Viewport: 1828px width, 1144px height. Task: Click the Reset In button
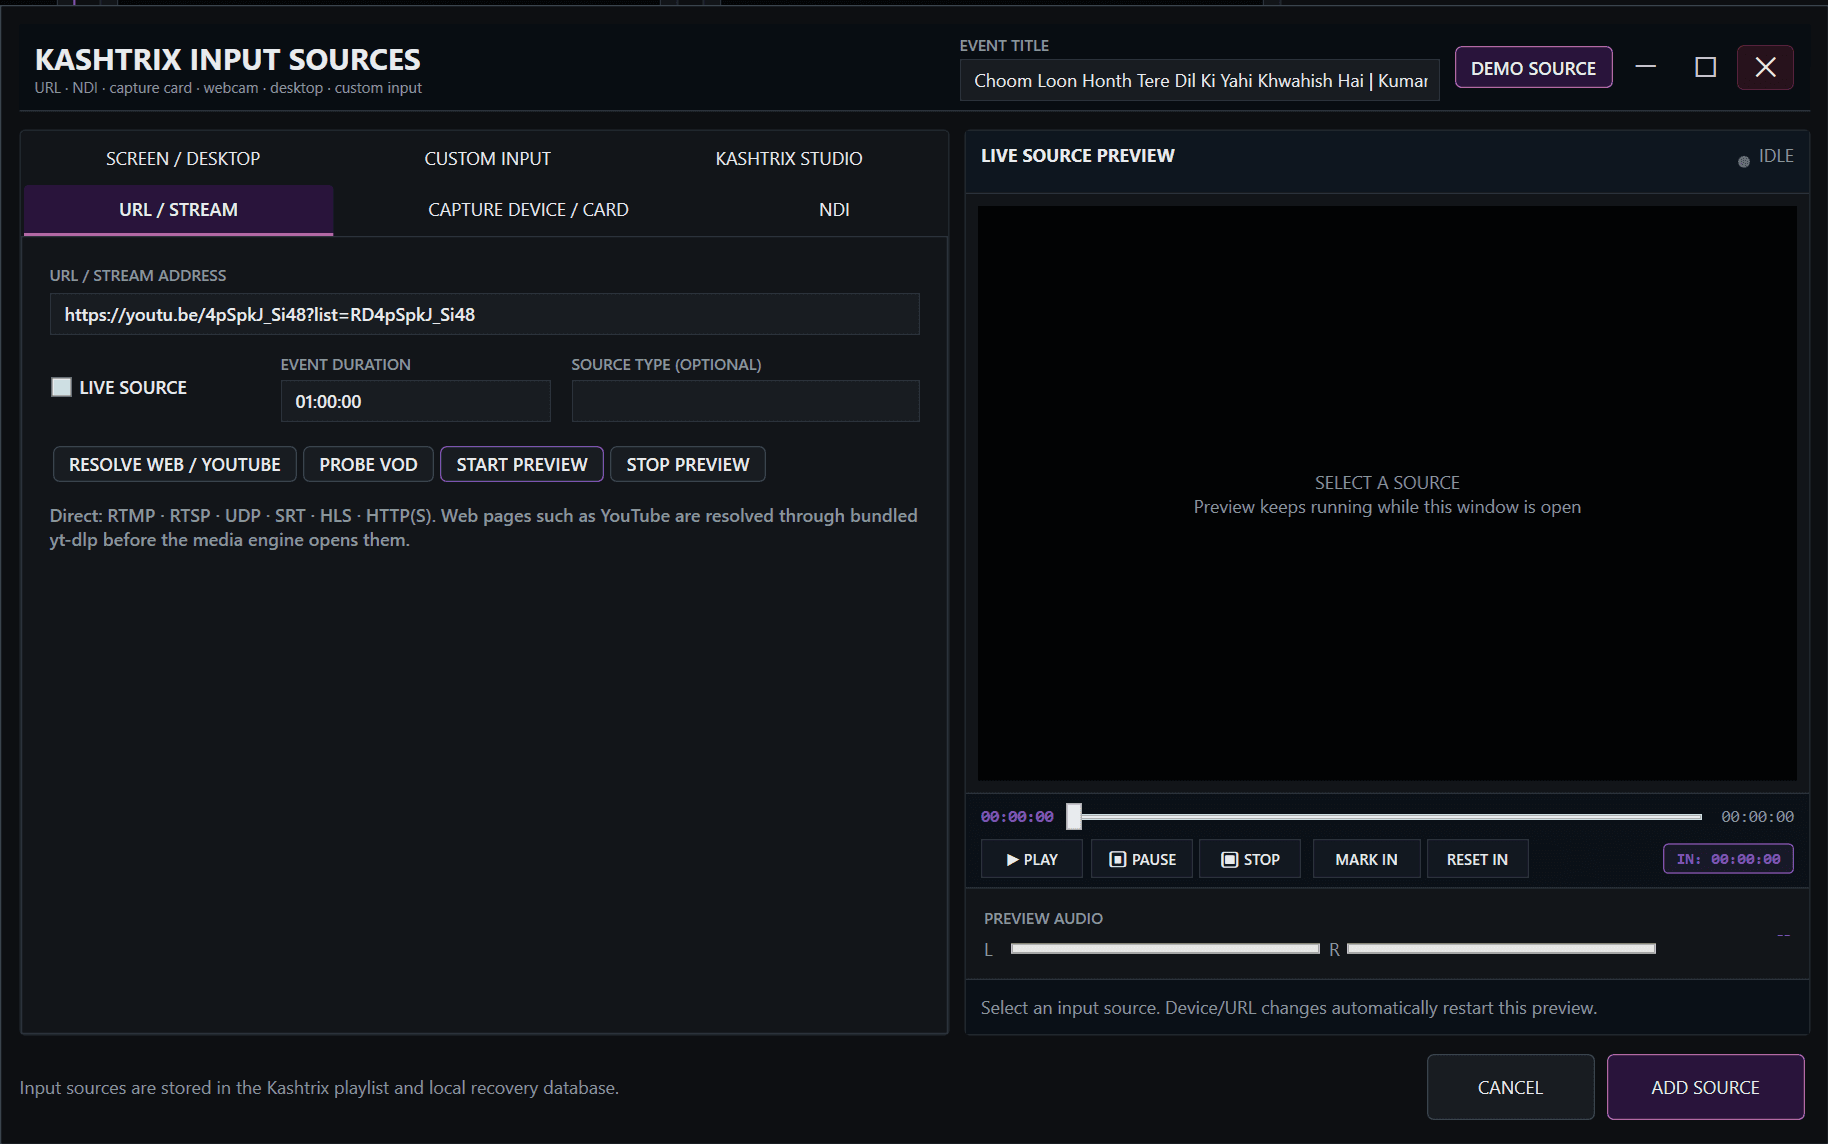coord(1477,859)
